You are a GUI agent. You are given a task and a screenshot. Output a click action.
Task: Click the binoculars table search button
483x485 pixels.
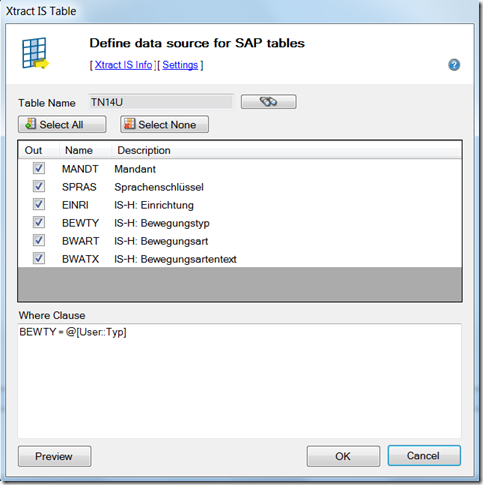269,102
